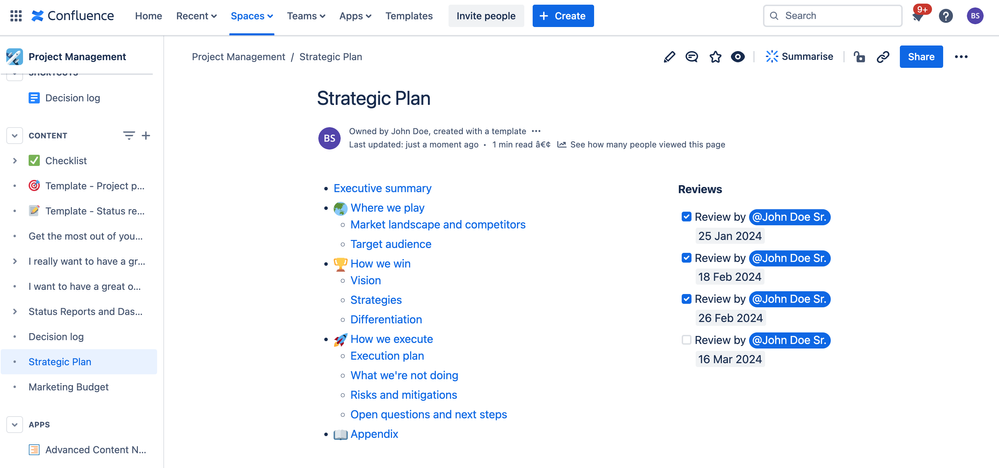Viewport: 999px width, 468px height.
Task: Star this page with the star icon
Action: coord(715,57)
